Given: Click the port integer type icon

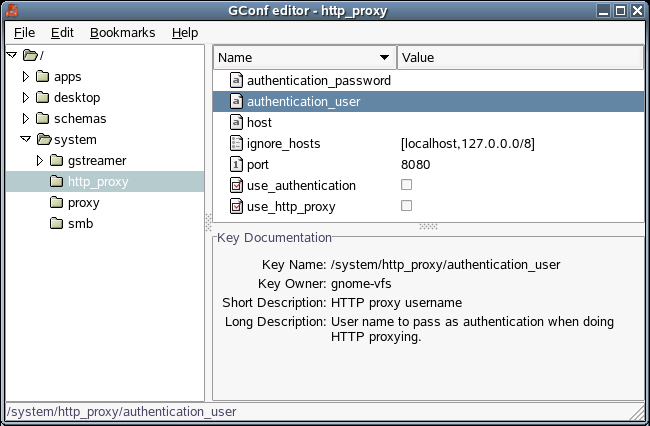Looking at the screenshot, I should 237,164.
